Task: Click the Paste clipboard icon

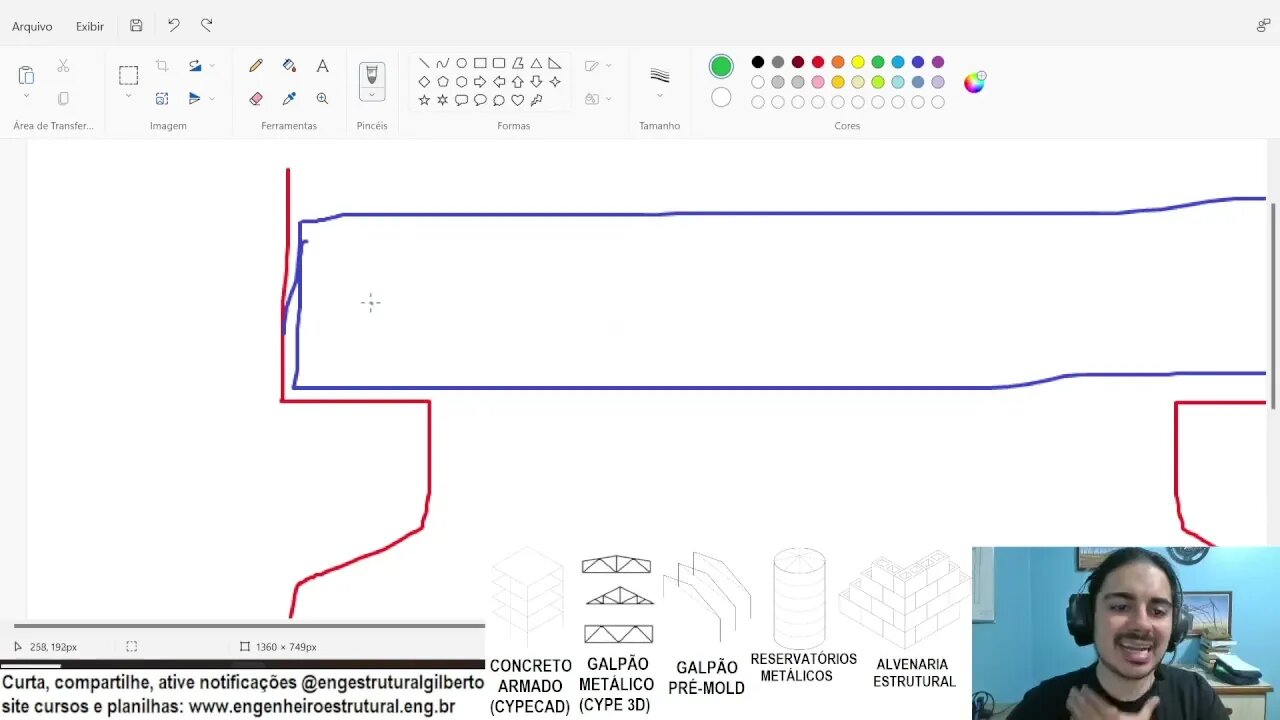Action: click(26, 75)
